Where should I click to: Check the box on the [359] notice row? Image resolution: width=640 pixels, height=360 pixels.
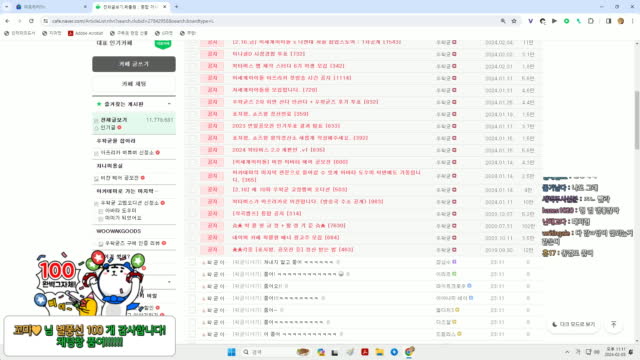192,114
